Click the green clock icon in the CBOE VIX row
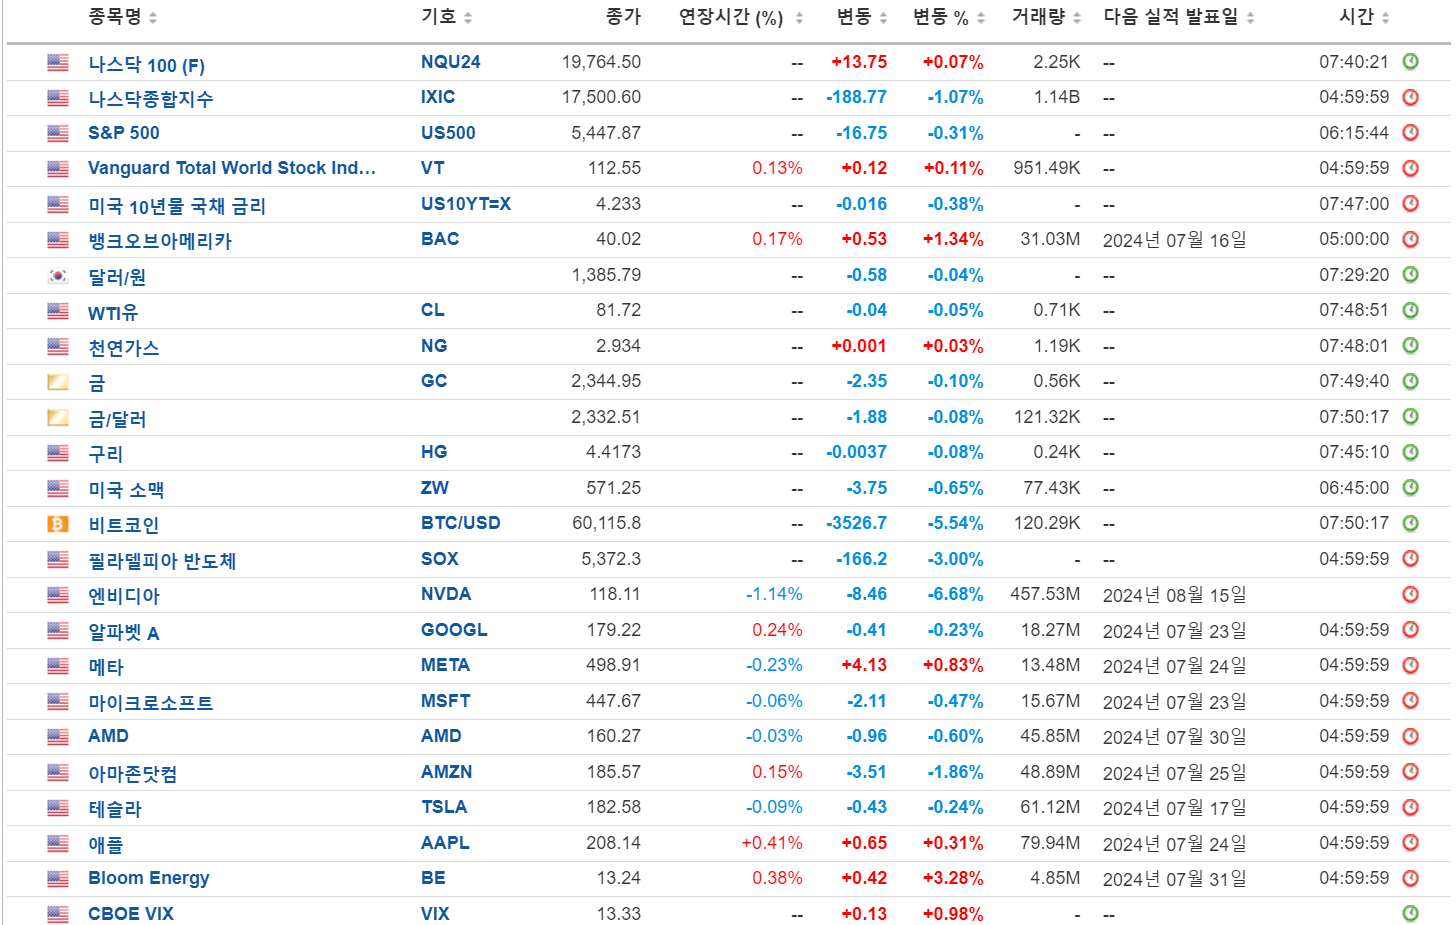The height and width of the screenshot is (925, 1456). pos(1410,913)
